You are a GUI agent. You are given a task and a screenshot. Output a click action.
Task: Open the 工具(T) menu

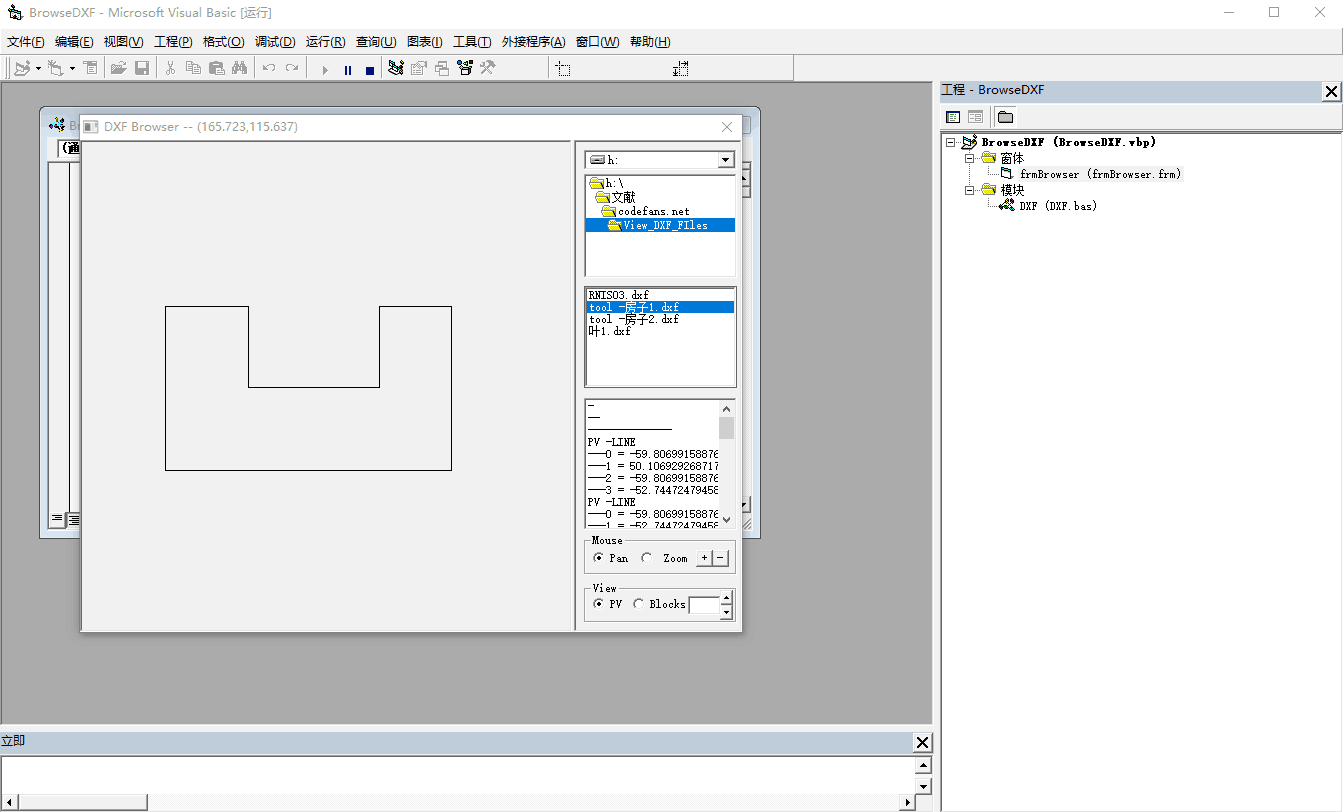(472, 42)
